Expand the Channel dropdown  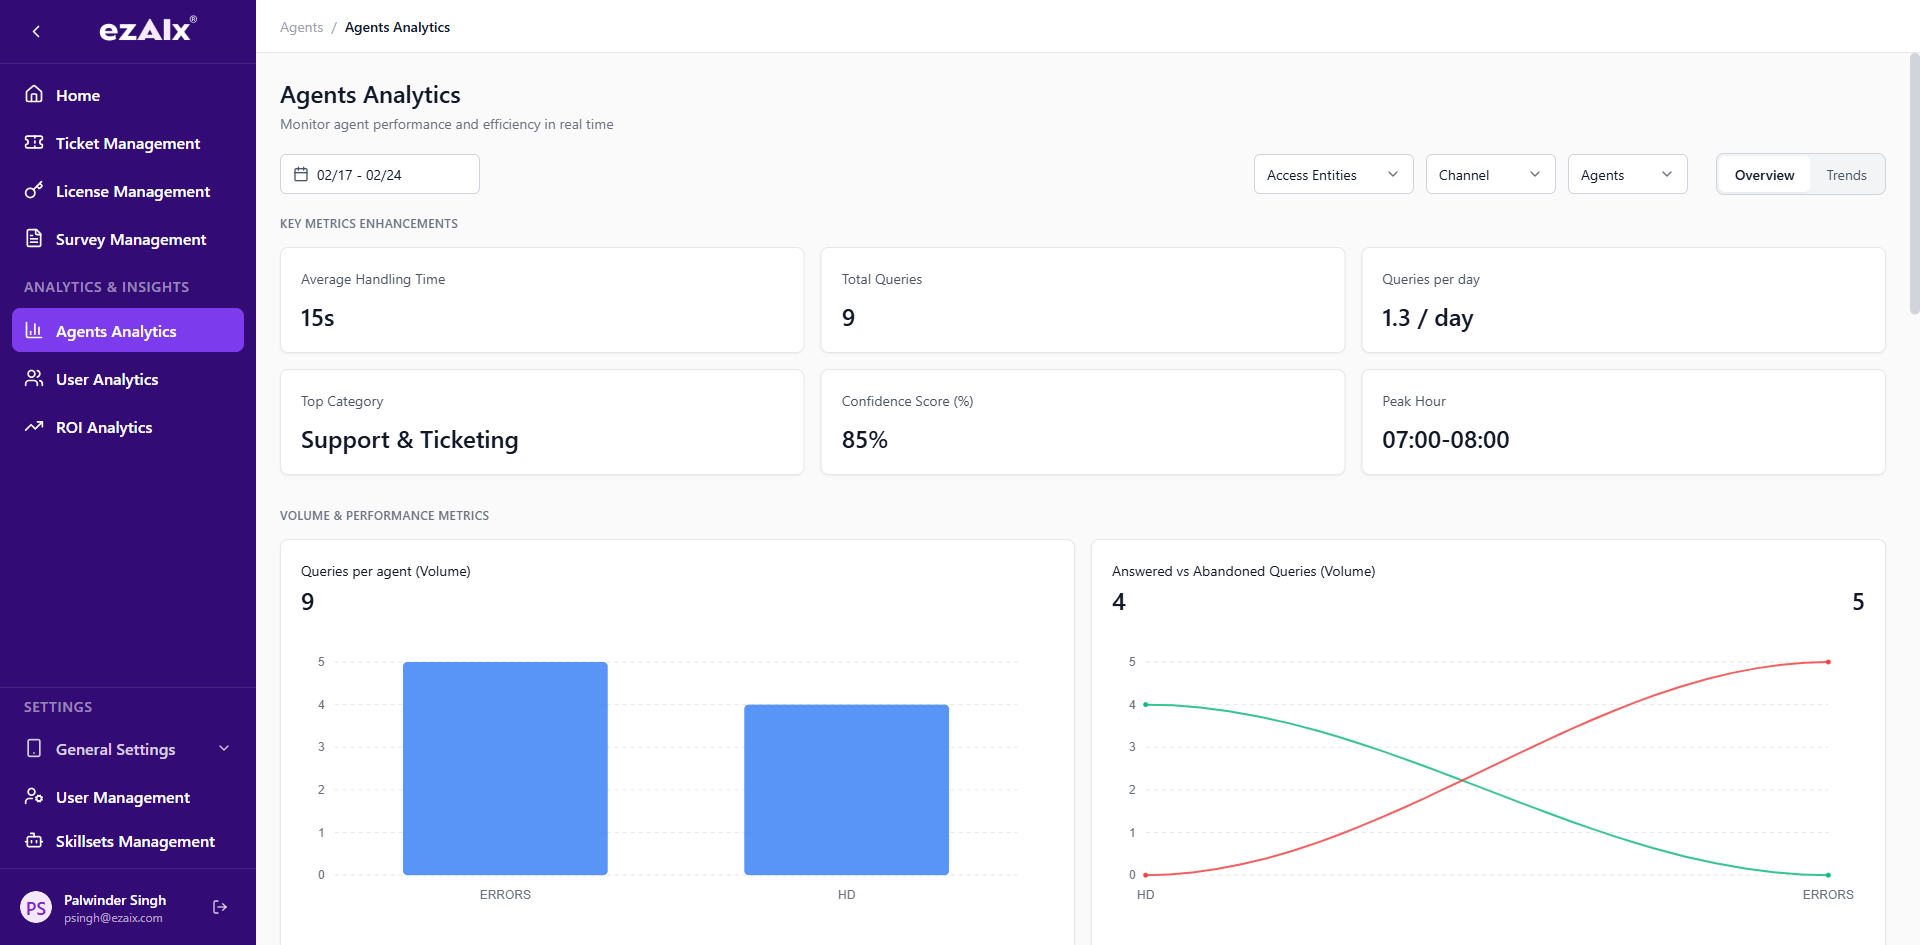tap(1490, 174)
